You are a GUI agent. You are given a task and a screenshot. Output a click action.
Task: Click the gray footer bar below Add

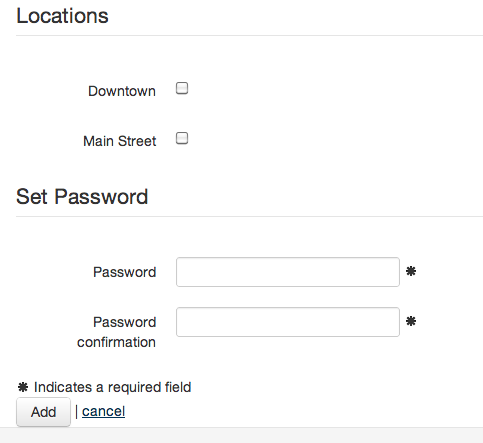pos(241,435)
